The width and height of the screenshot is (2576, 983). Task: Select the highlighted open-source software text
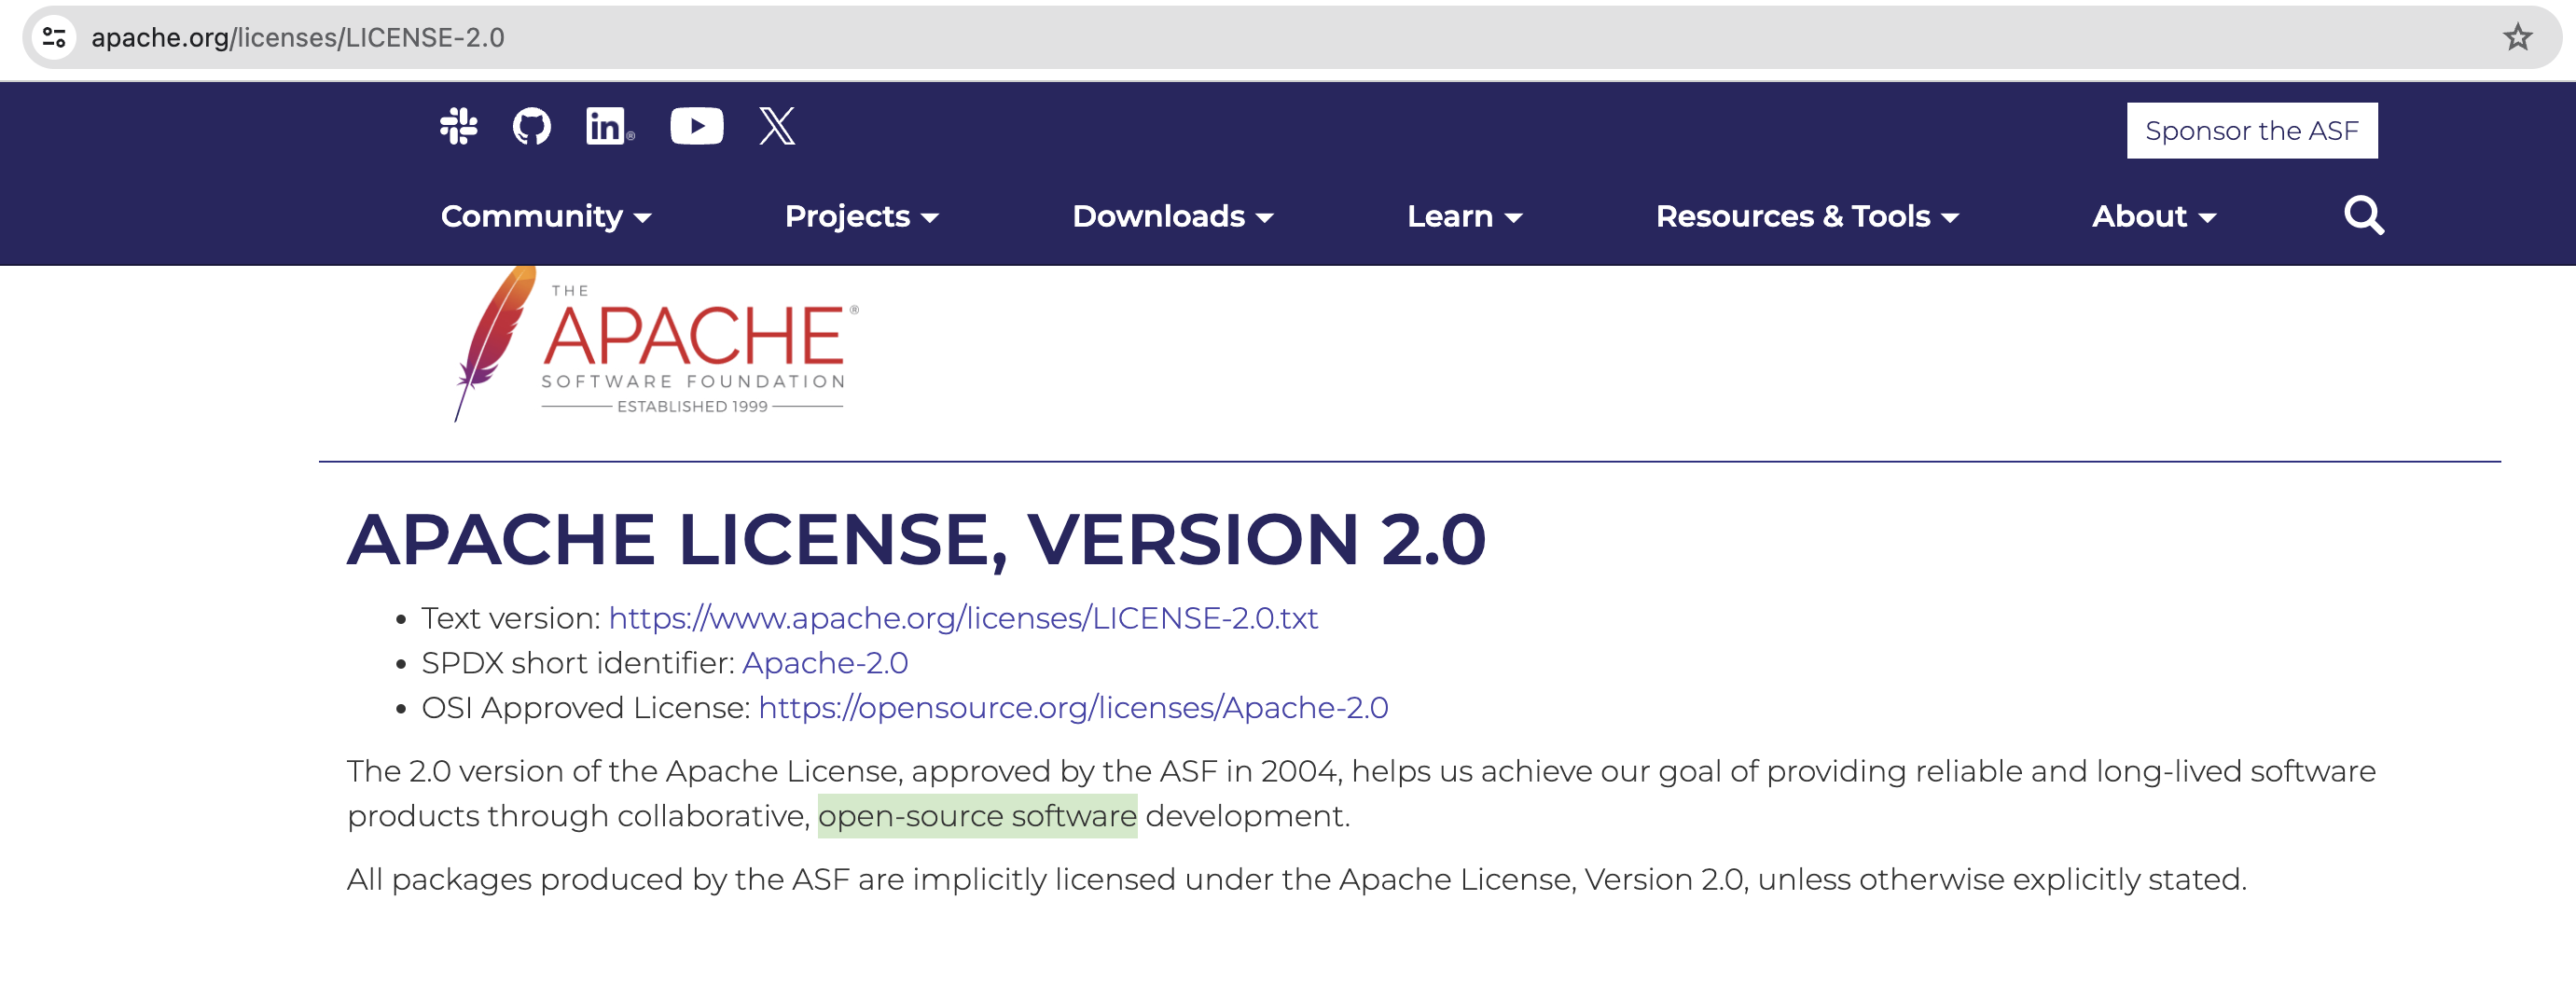(x=977, y=814)
